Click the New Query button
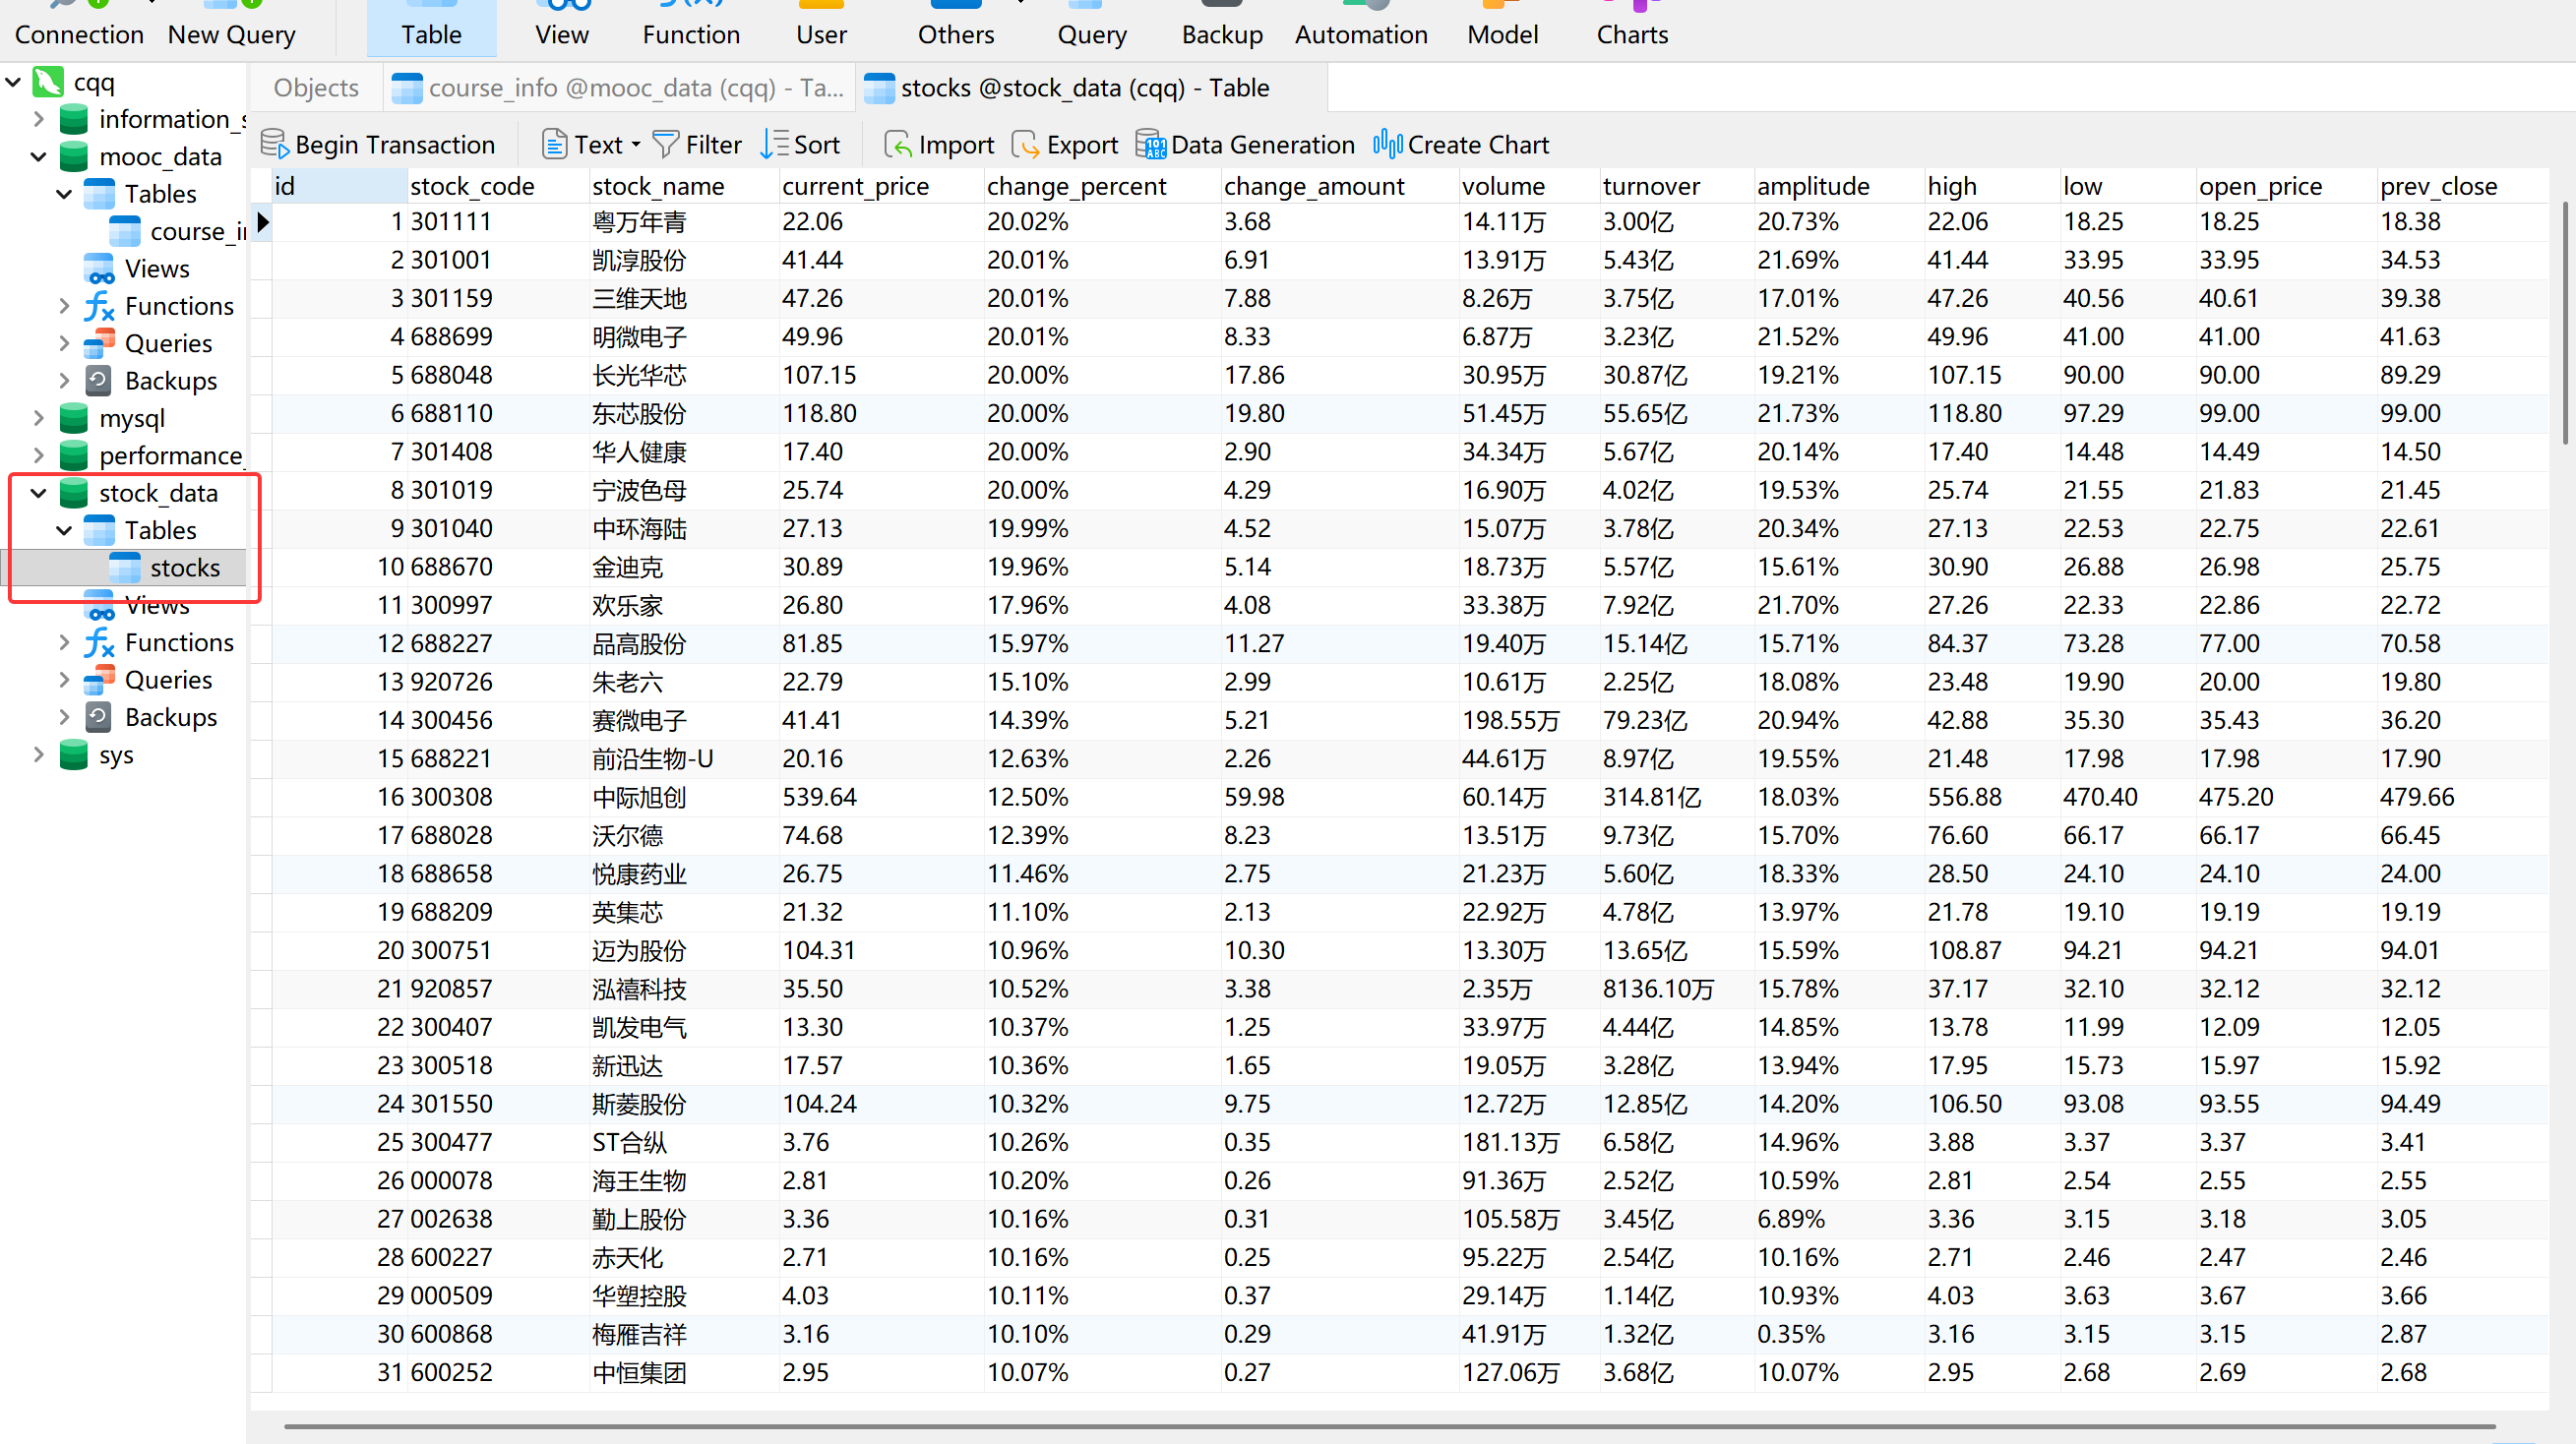The image size is (2576, 1444). coord(231,34)
